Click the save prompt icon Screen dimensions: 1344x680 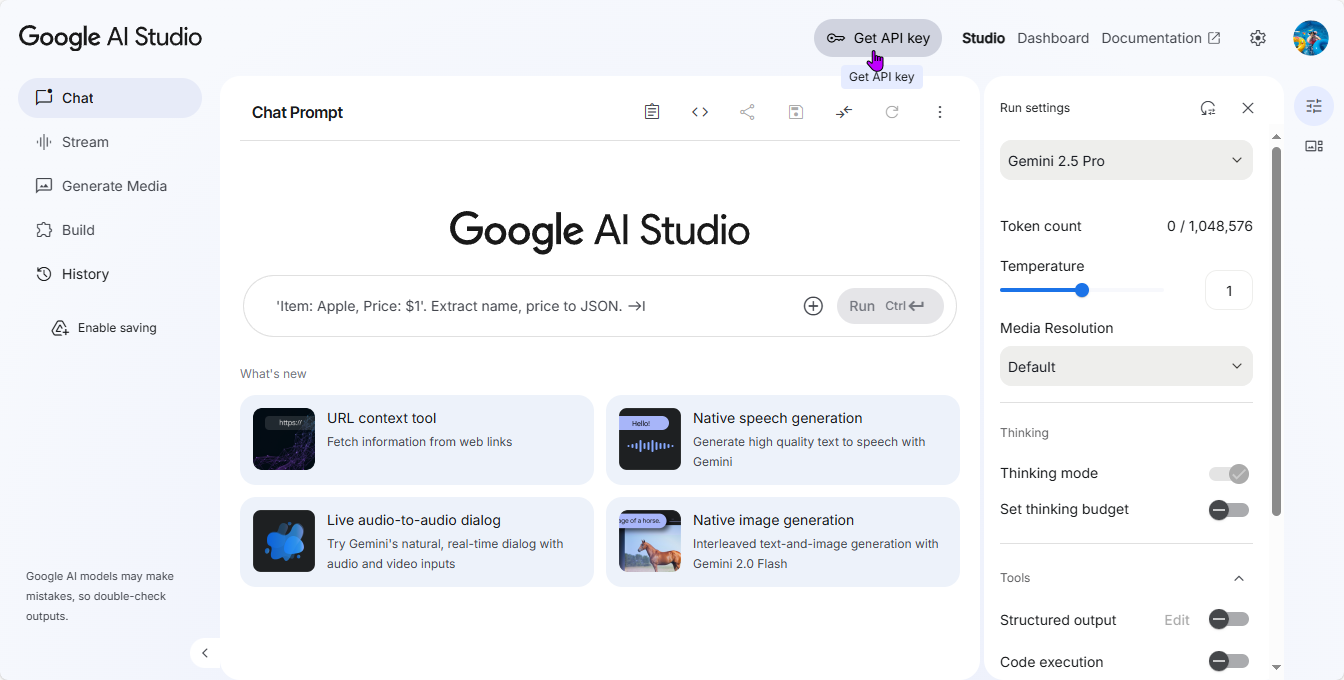tap(796, 112)
